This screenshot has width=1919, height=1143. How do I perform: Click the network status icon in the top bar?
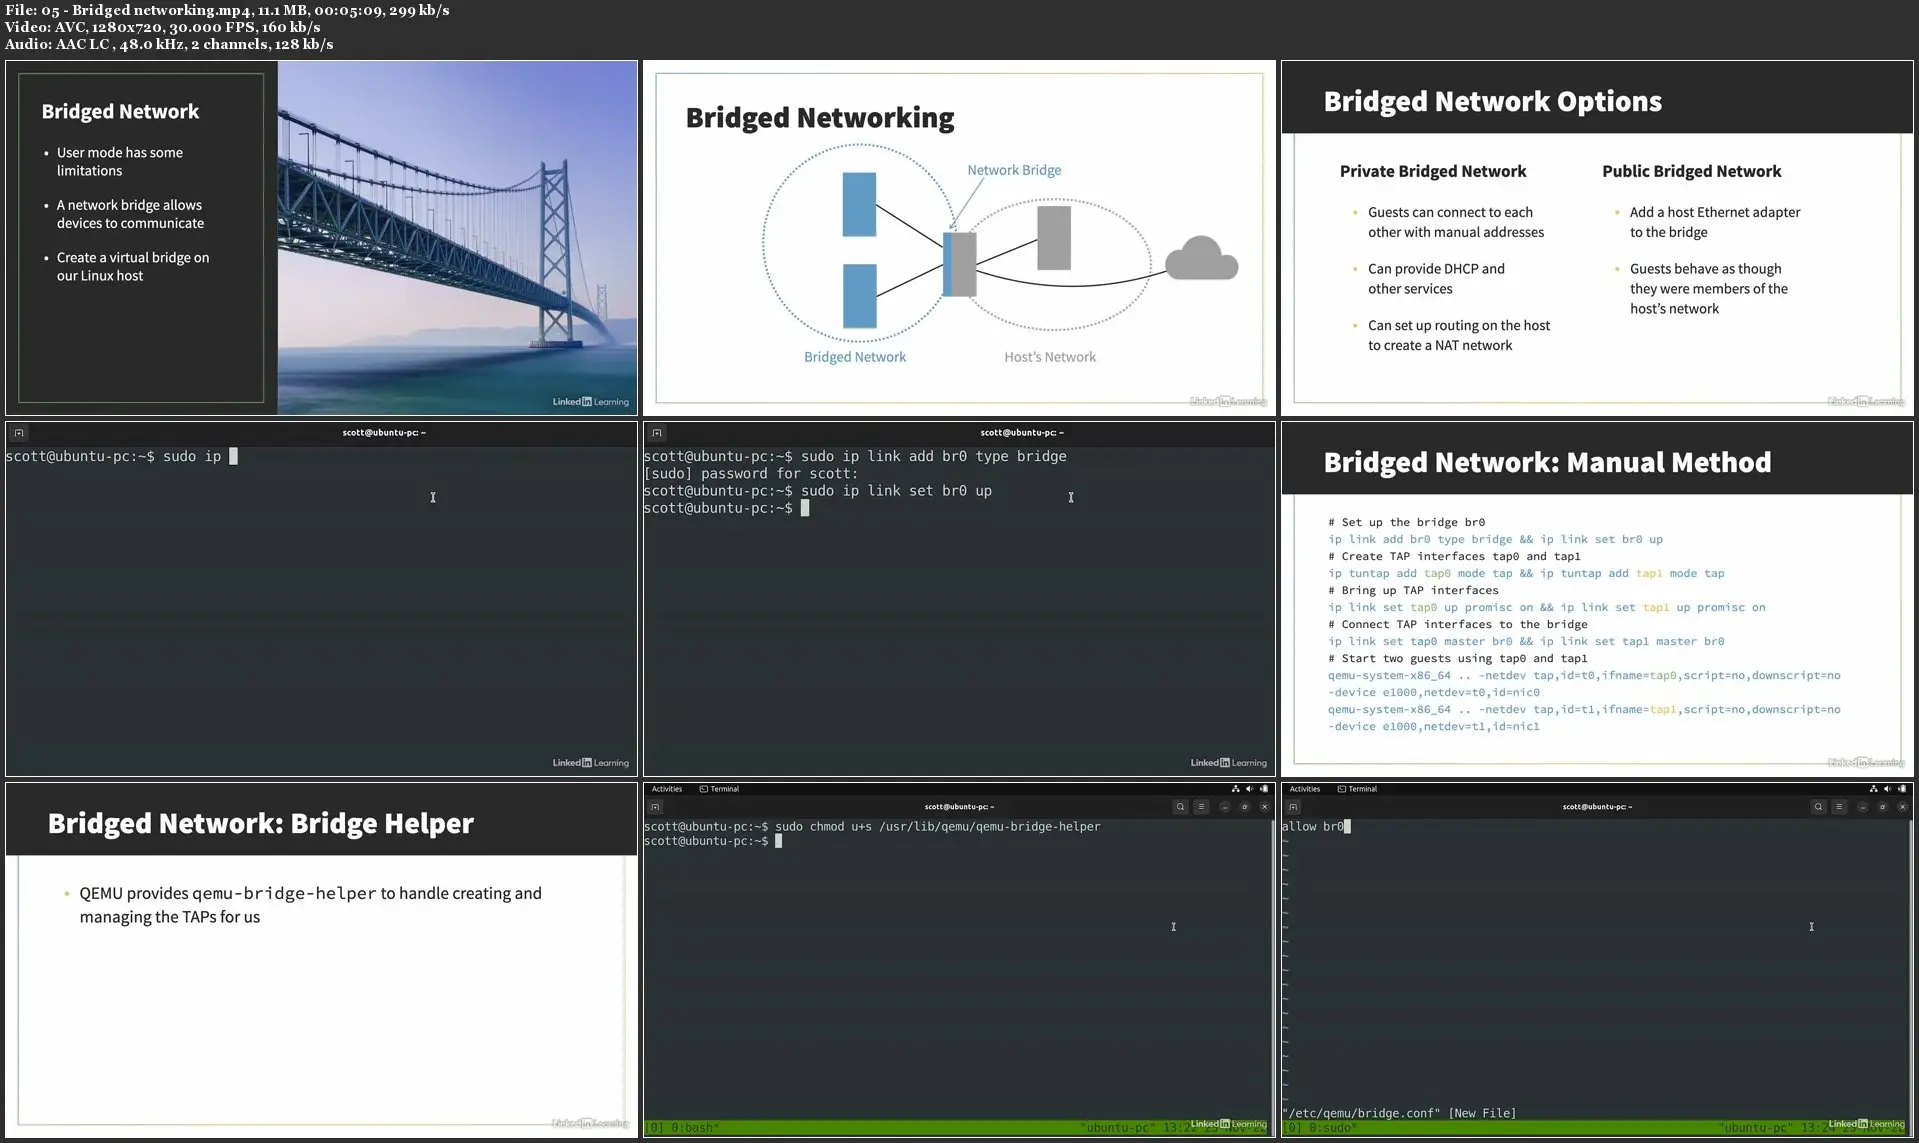[1236, 789]
